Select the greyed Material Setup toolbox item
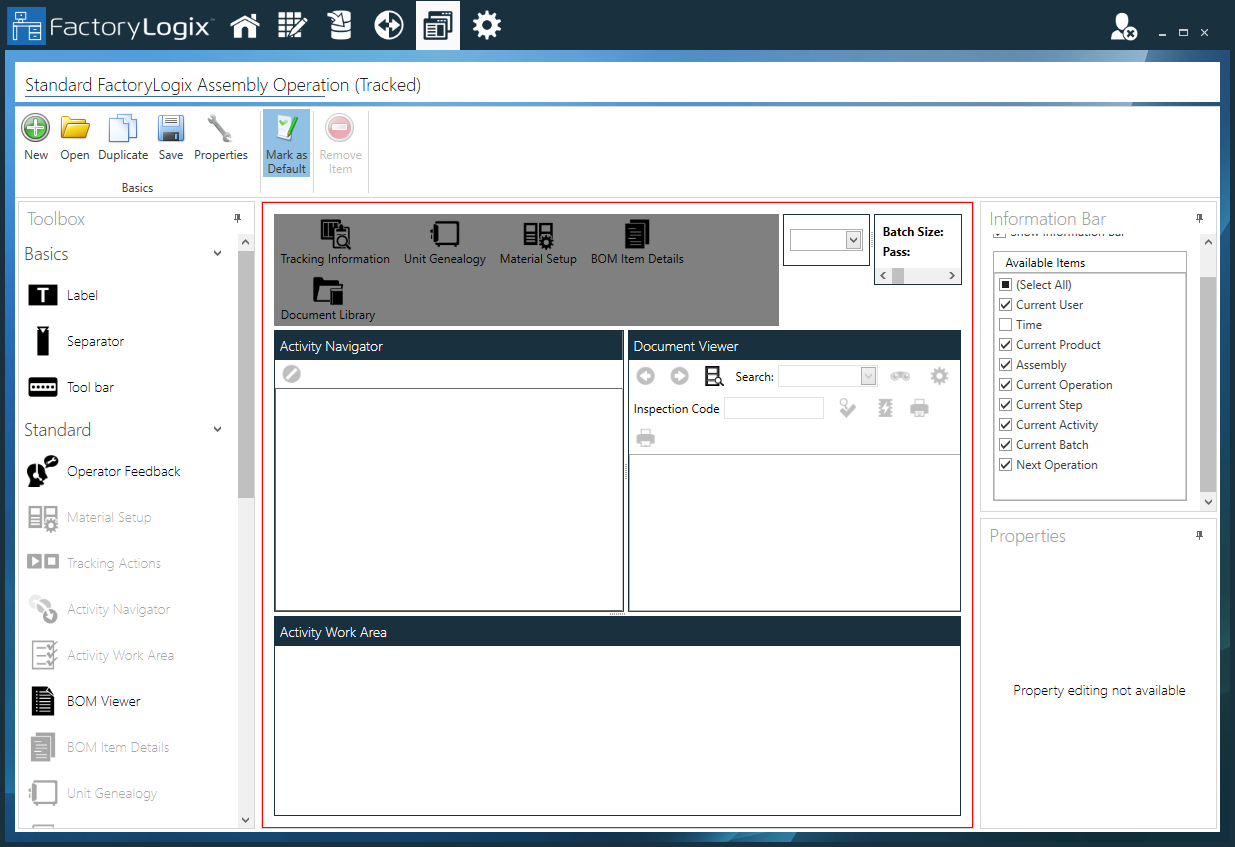 point(89,517)
